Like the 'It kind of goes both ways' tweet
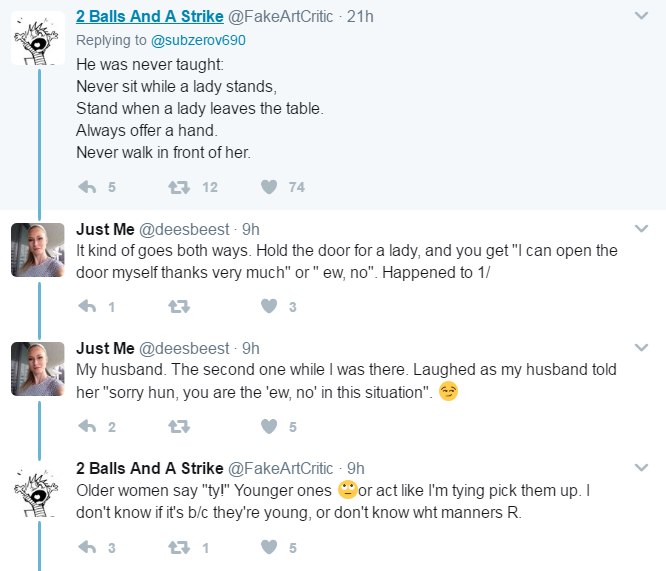The width and height of the screenshot is (666, 571). [269, 306]
